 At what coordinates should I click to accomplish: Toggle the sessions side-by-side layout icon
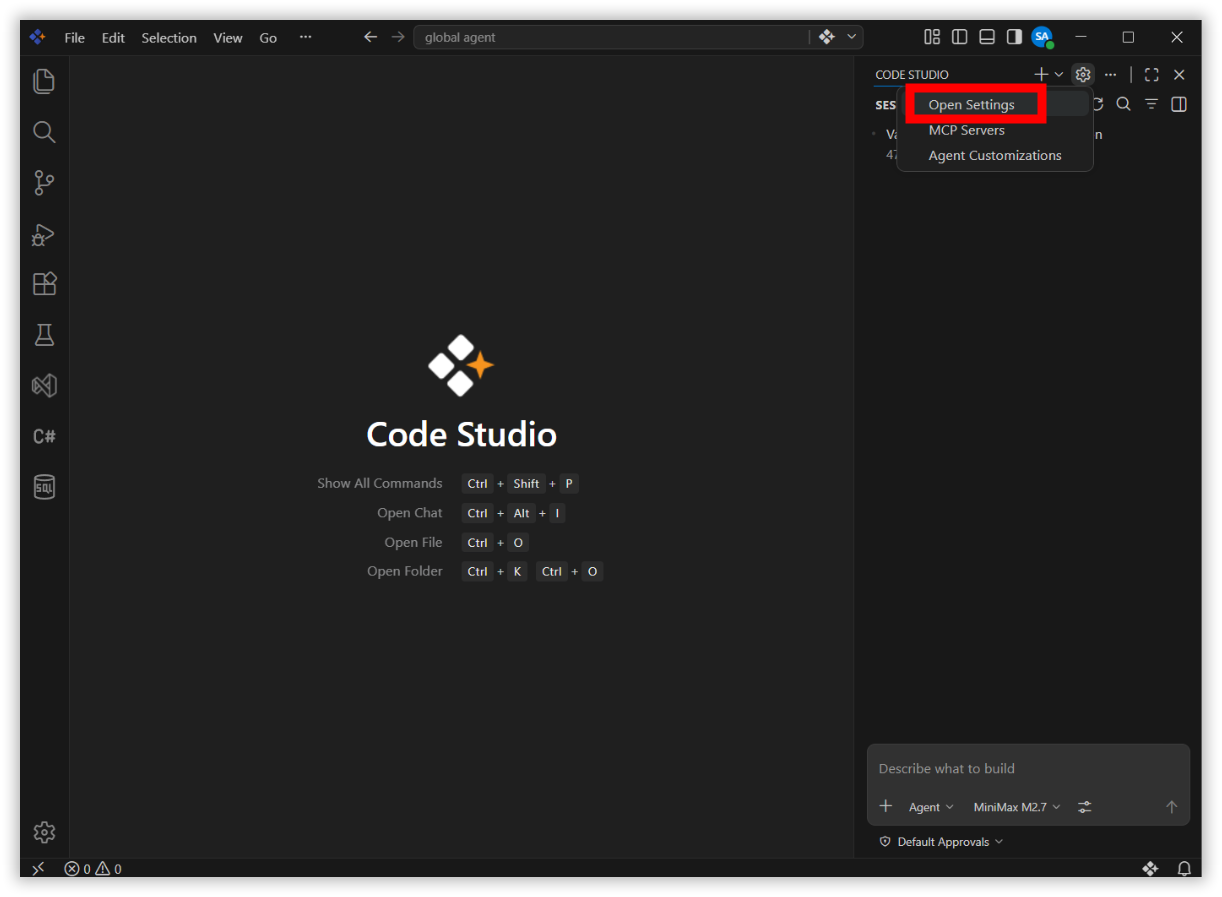pos(1179,104)
